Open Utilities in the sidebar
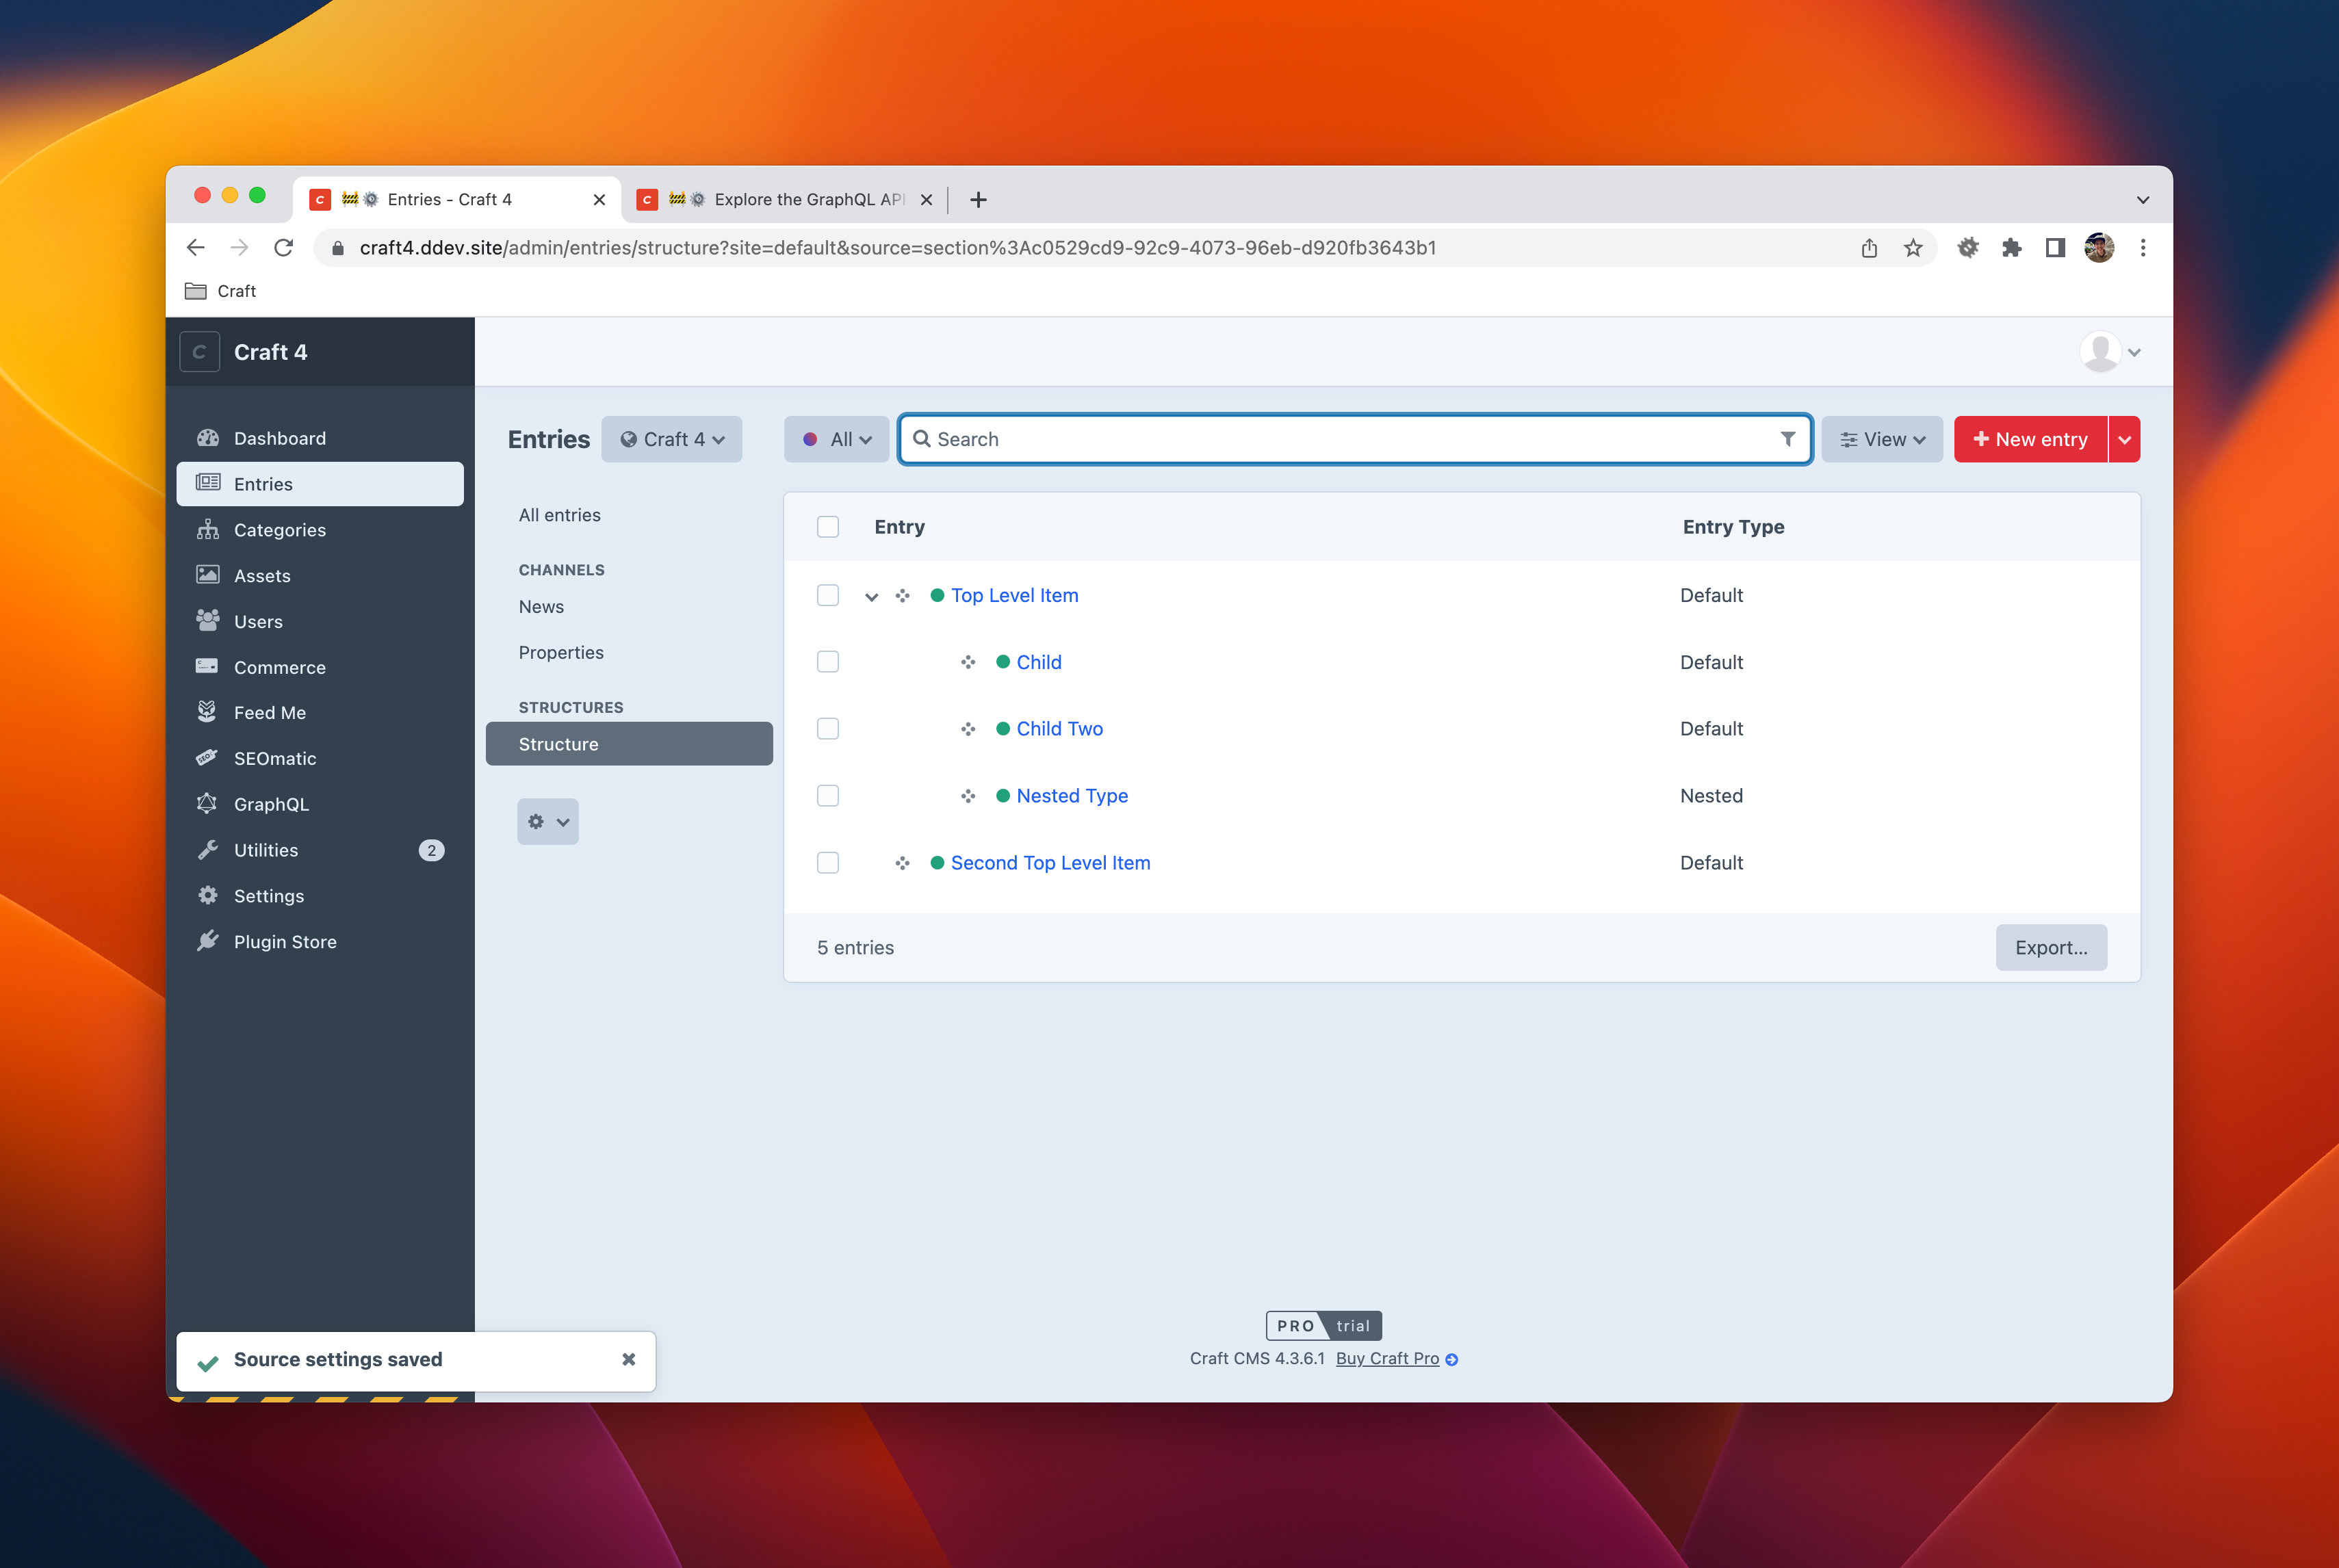Screen dimensions: 2339x1568 click(x=319, y=850)
